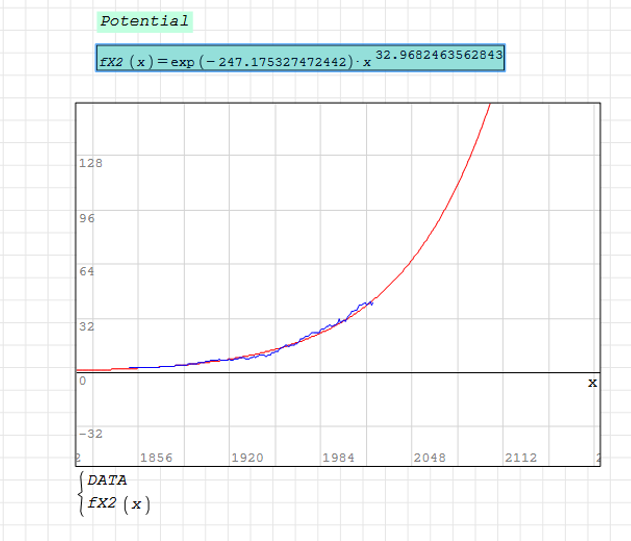Click the exponent 32.9682463562843
This screenshot has height=541, width=631.
(x=439, y=53)
